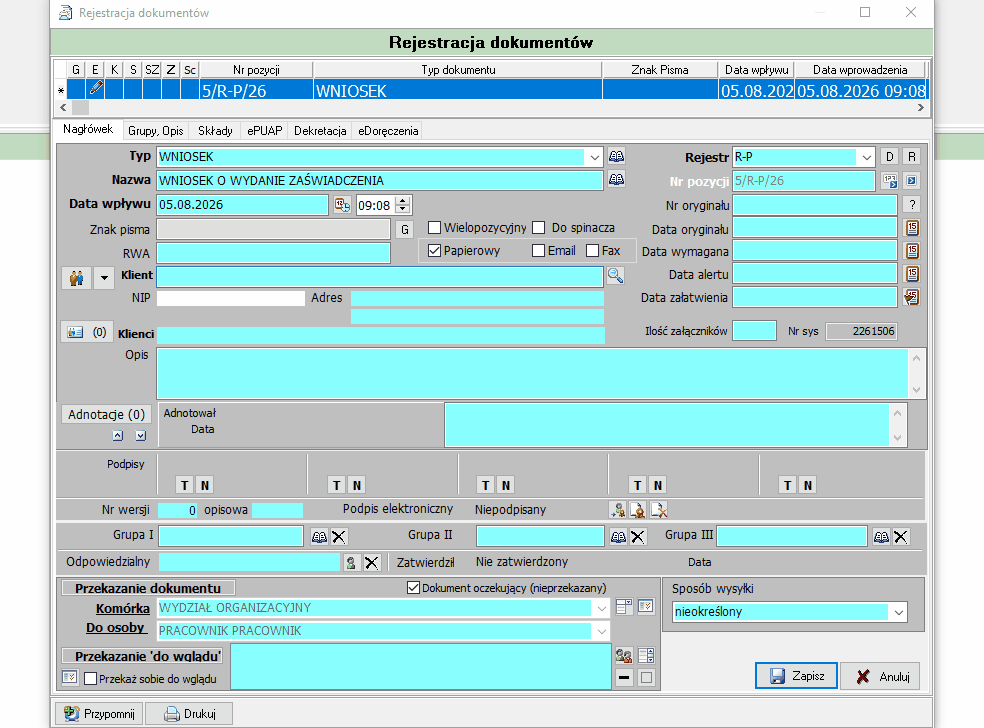This screenshot has width=984, height=728.
Task: Open the Typ dictionary book icon
Action: pyautogui.click(x=616, y=156)
